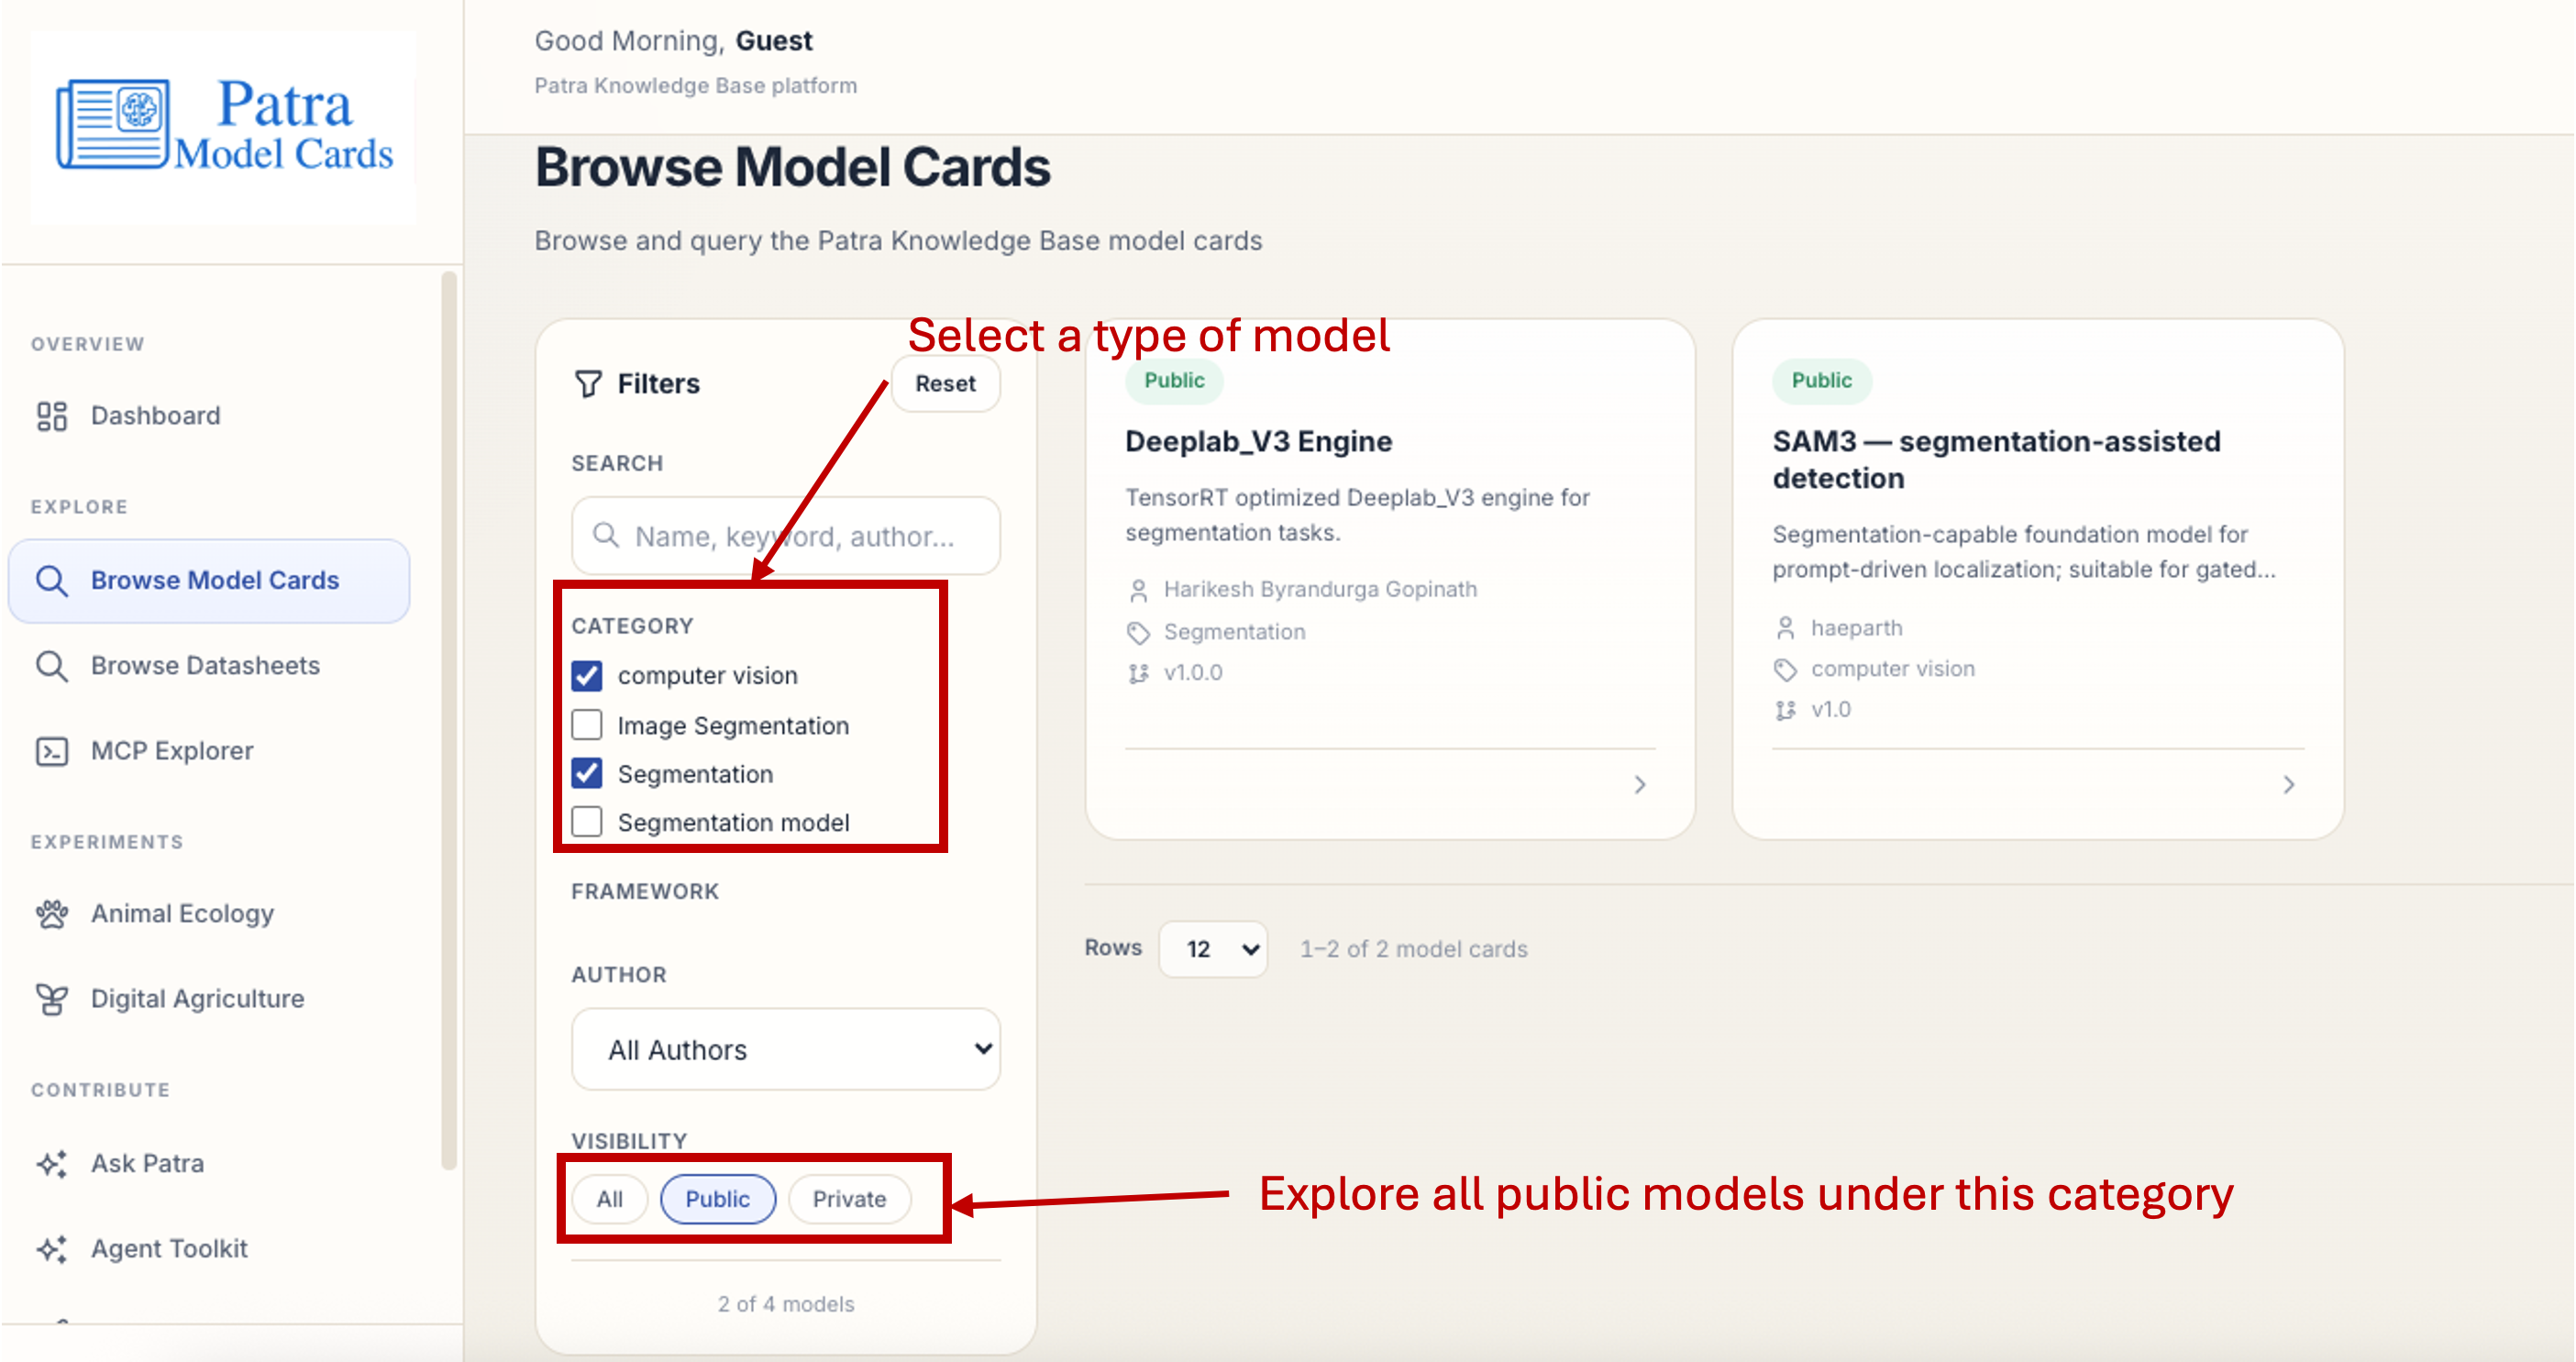2576x1362 pixels.
Task: Select Private visibility filter
Action: tap(850, 1199)
